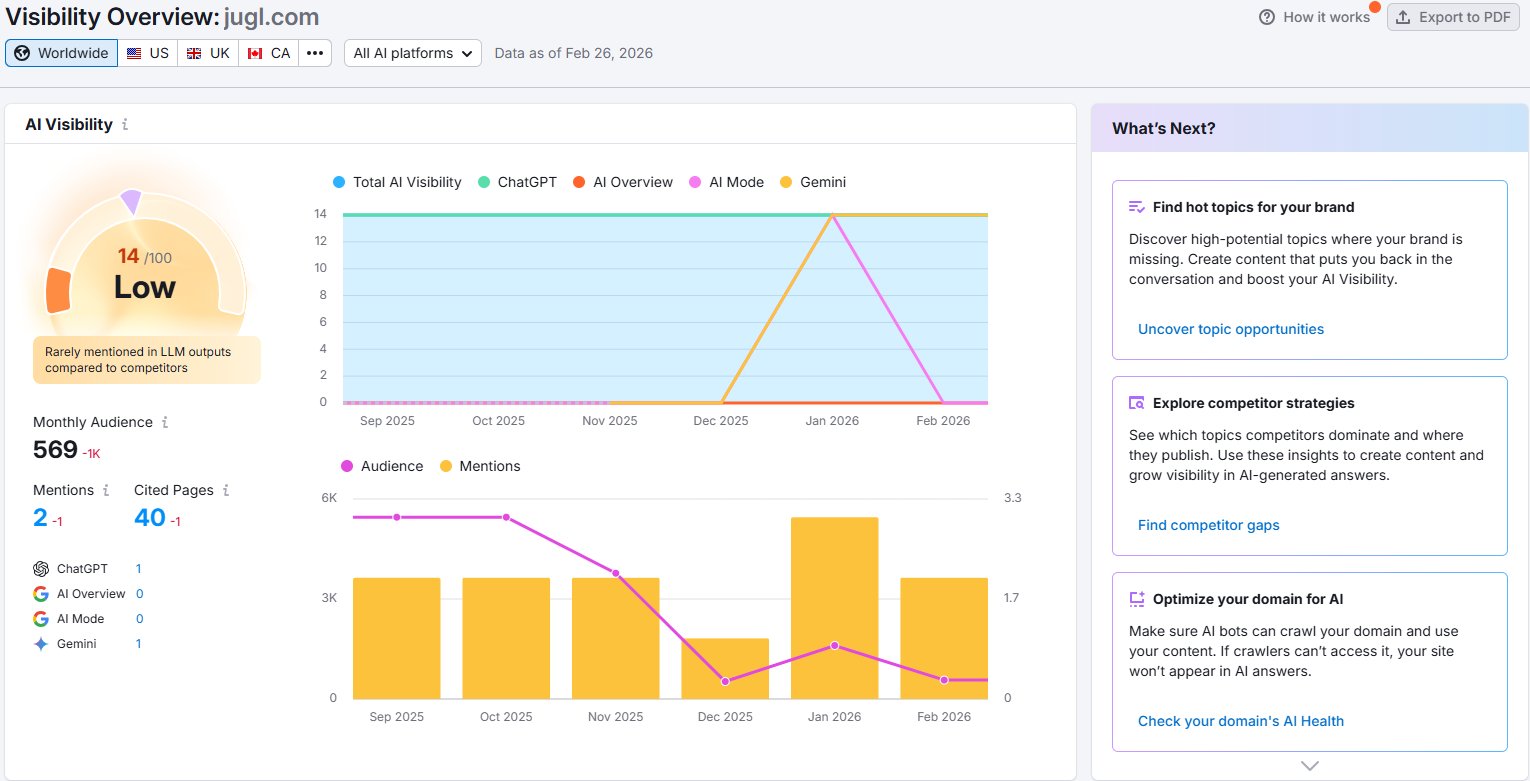Click the Monthly Audience info icon

tap(165, 422)
